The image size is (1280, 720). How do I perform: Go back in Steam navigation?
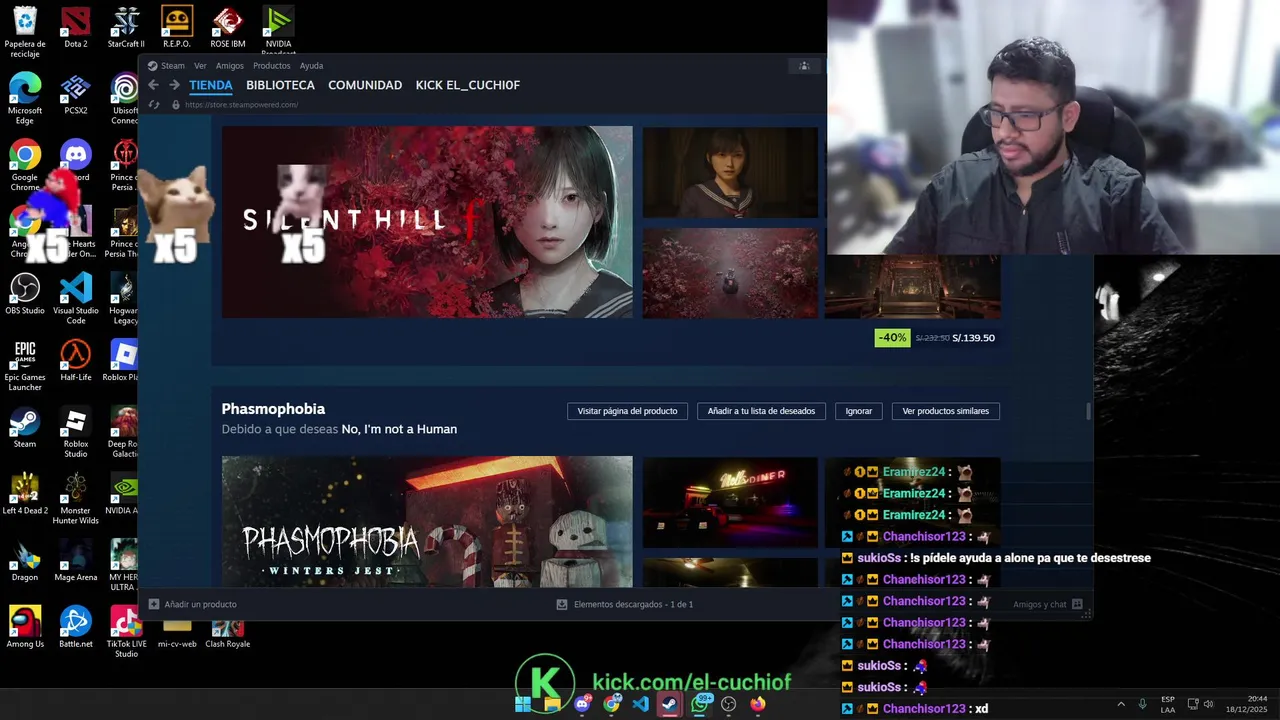(153, 85)
